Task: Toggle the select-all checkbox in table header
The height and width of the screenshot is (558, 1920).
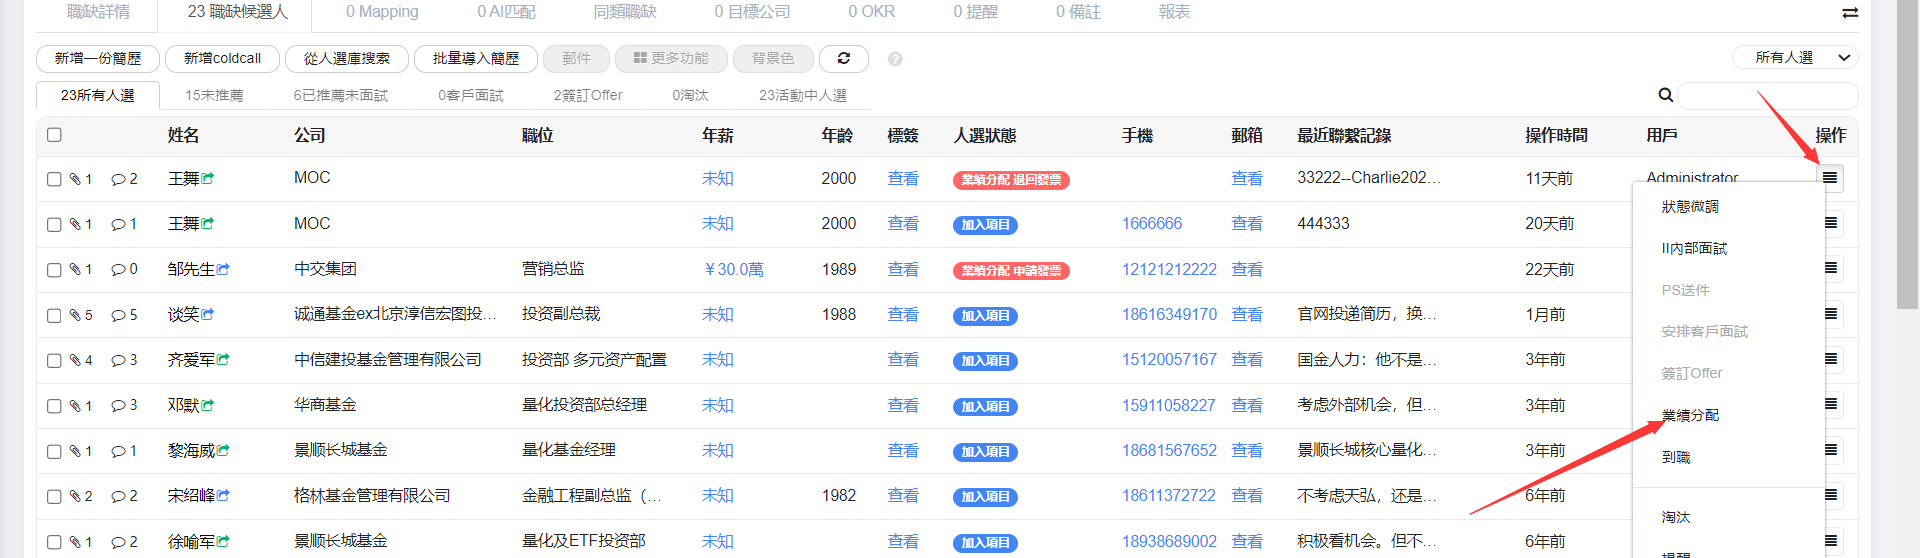Action: click(x=54, y=135)
